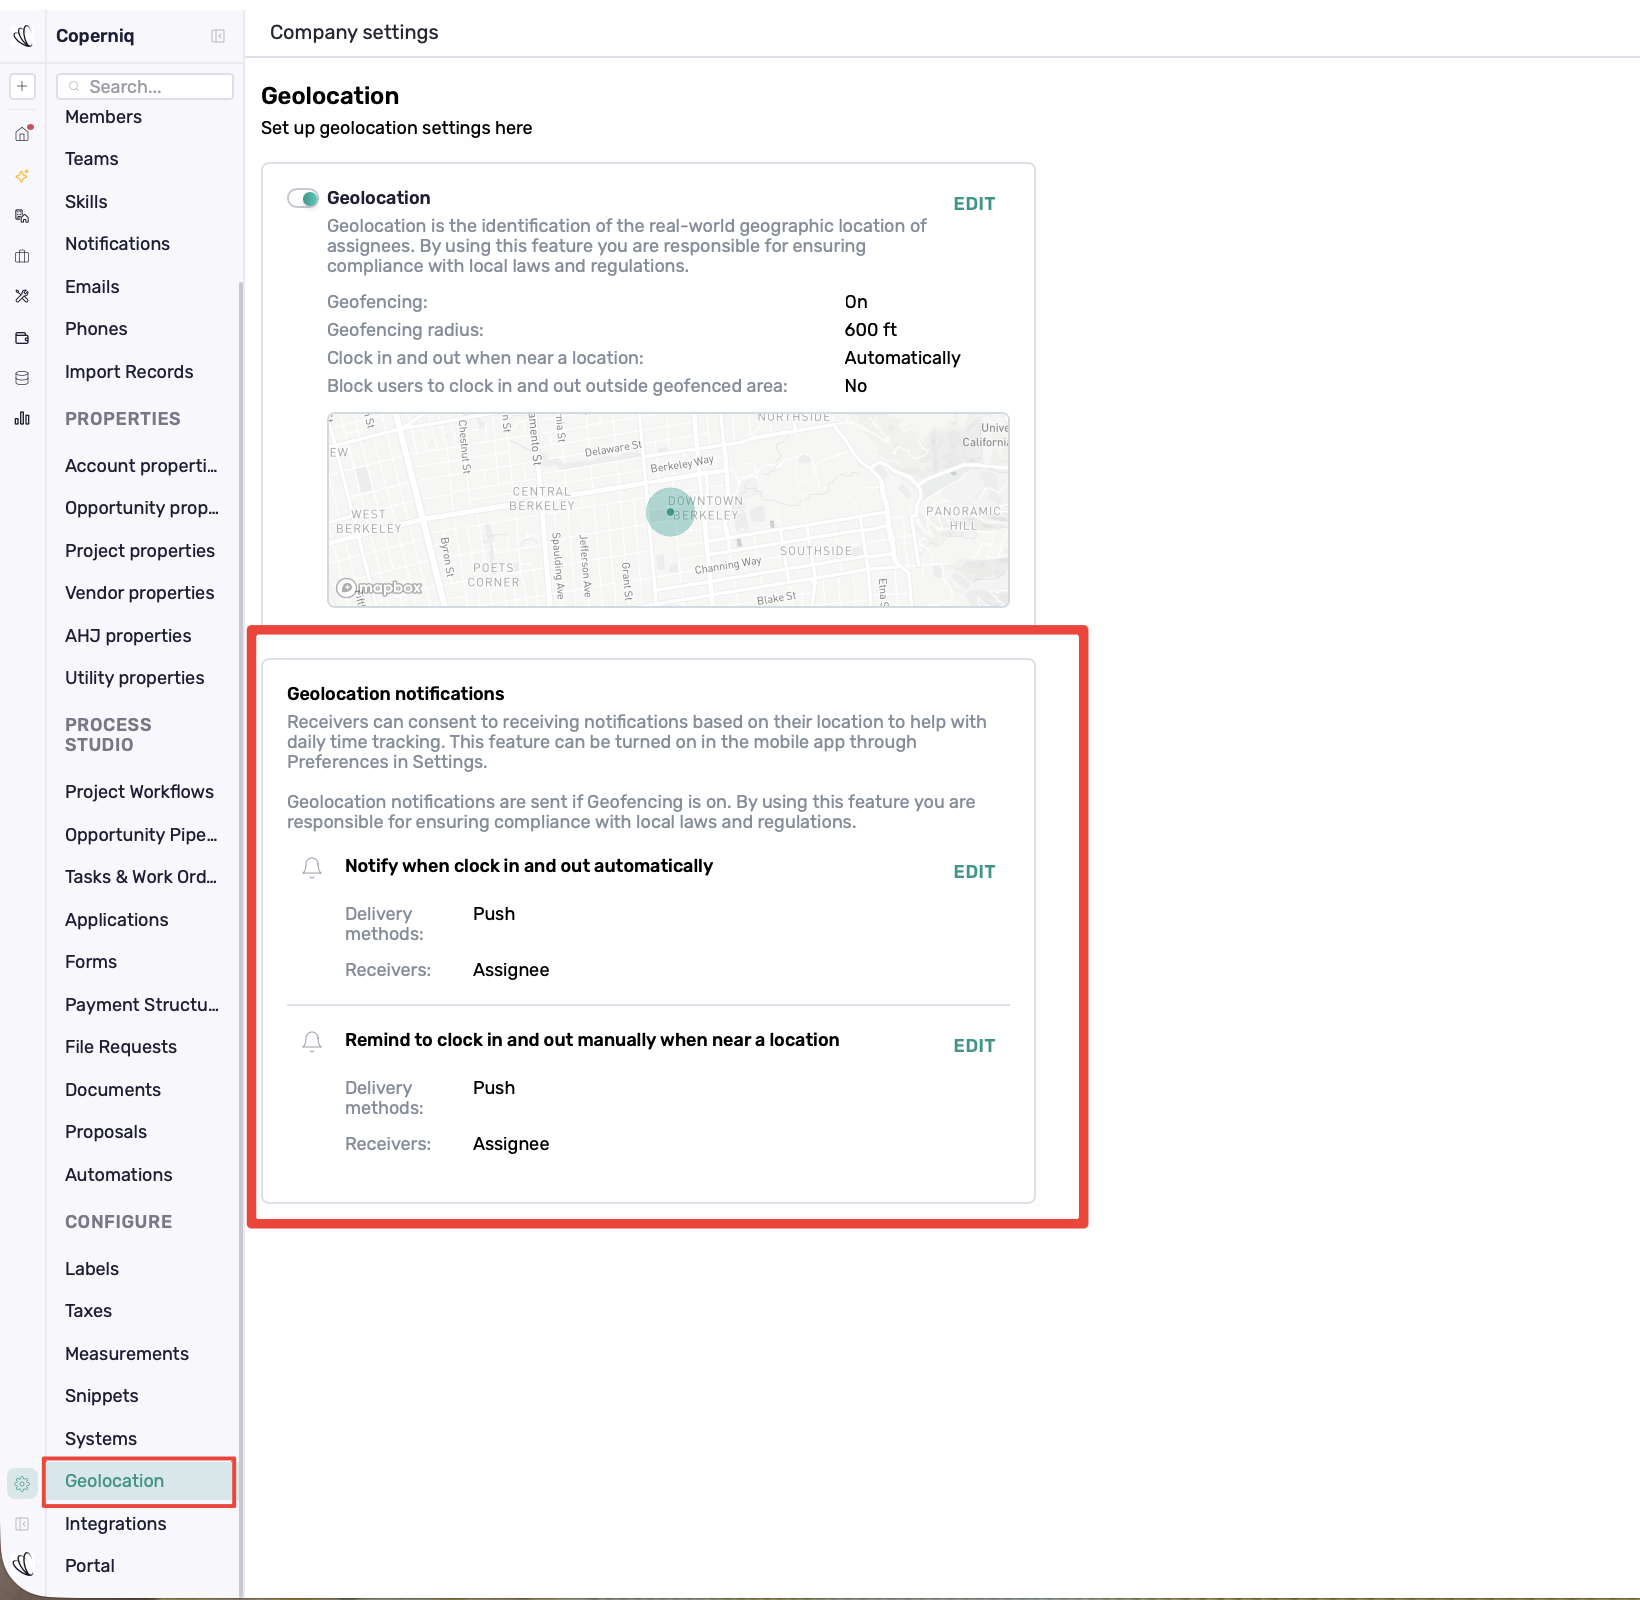Open AHJ properties

coord(128,636)
